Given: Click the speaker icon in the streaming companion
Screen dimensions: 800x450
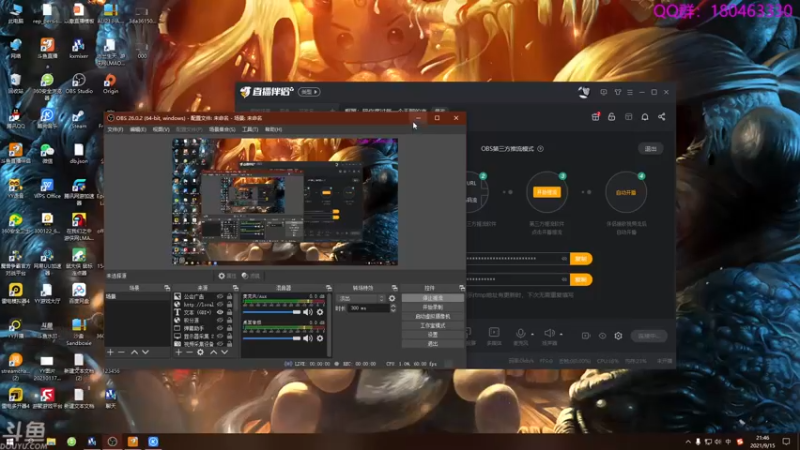Looking at the screenshot, I should point(549,333).
